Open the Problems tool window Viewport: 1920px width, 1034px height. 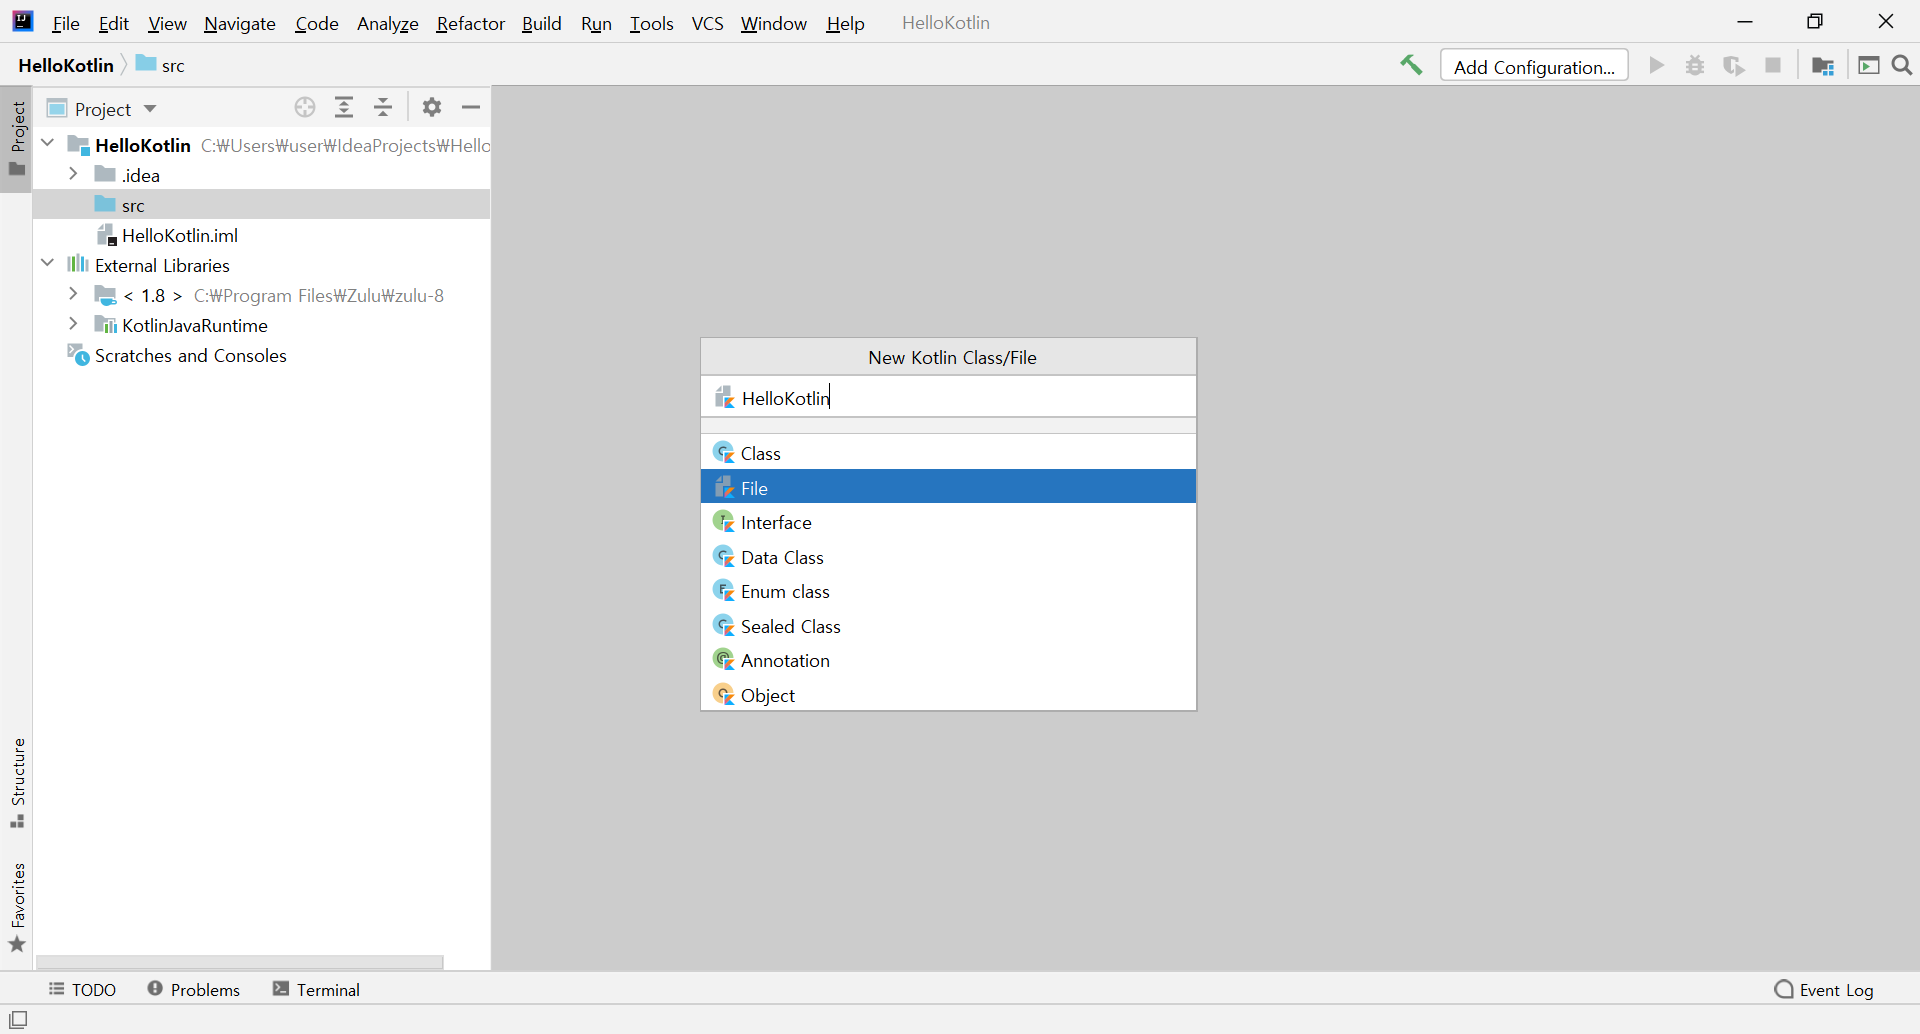(x=194, y=989)
